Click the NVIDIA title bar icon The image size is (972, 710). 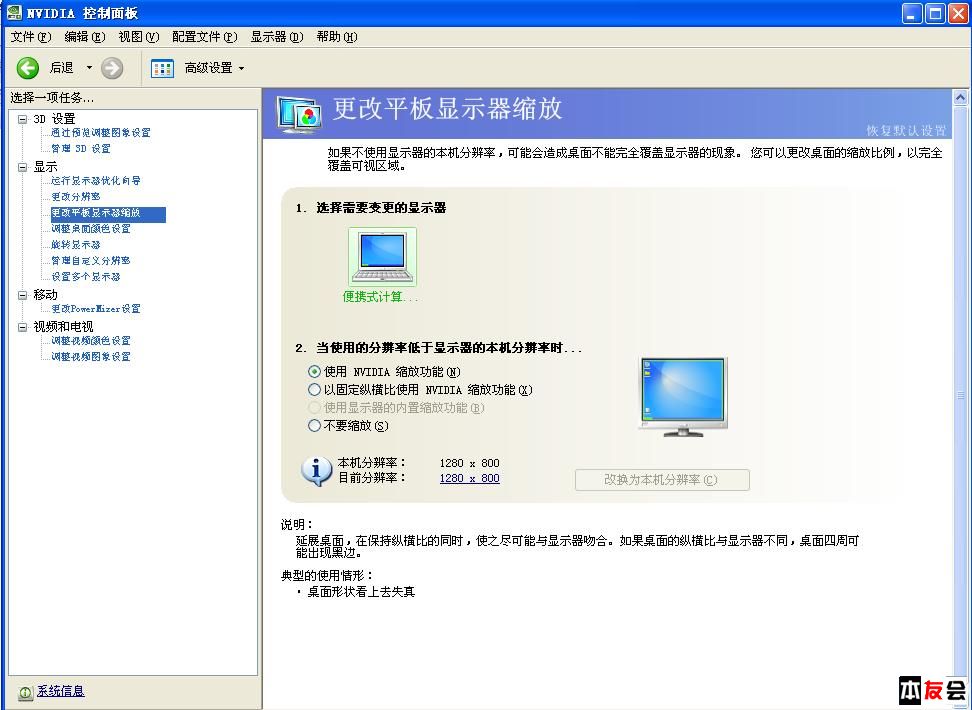click(x=14, y=12)
